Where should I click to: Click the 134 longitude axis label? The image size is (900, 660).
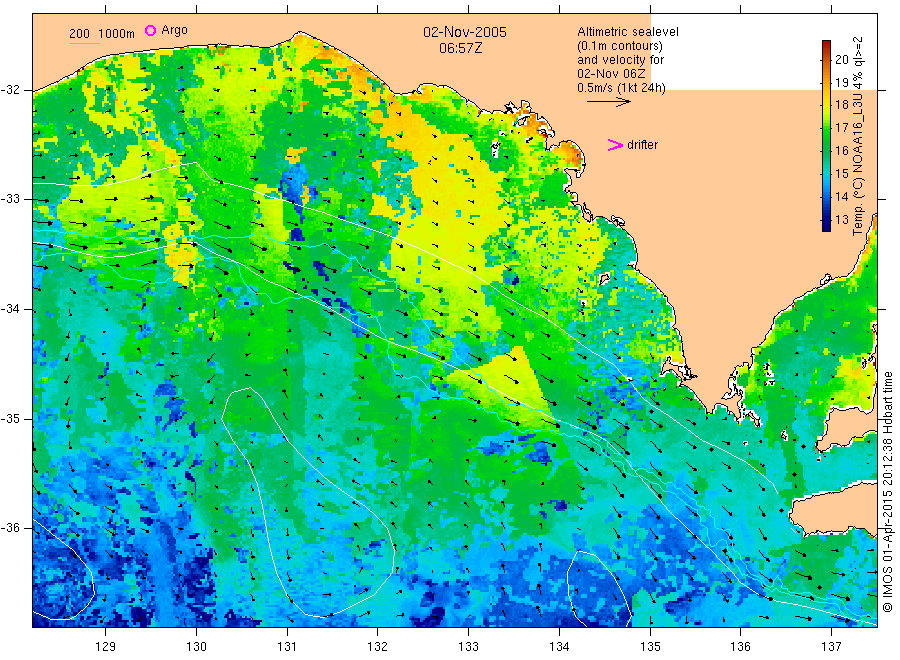(559, 647)
